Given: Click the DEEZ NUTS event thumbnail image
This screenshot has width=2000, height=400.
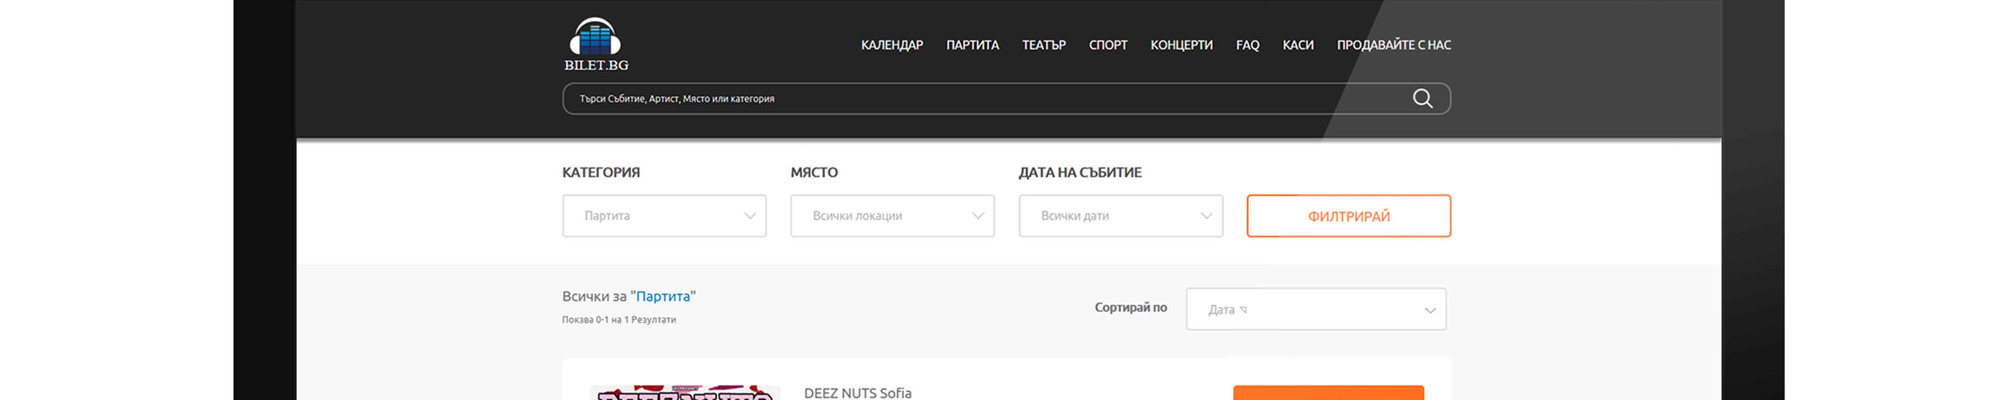Looking at the screenshot, I should [684, 393].
